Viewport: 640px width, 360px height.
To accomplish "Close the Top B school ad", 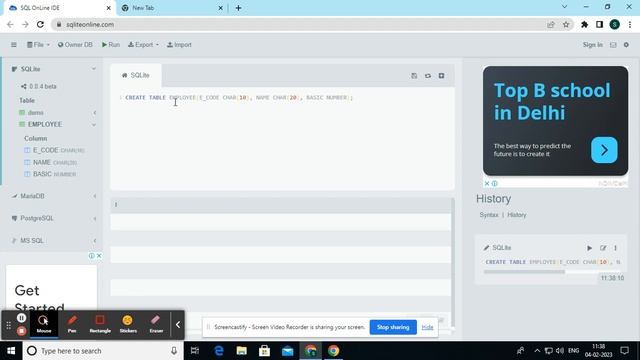I will click(487, 184).
